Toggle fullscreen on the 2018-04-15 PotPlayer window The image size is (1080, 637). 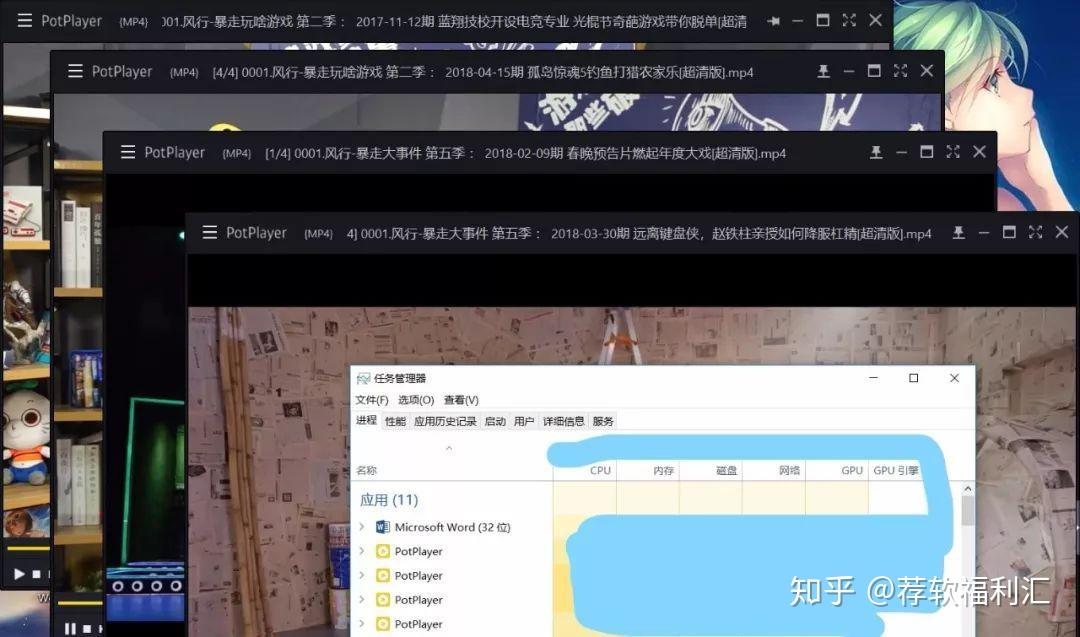click(900, 71)
